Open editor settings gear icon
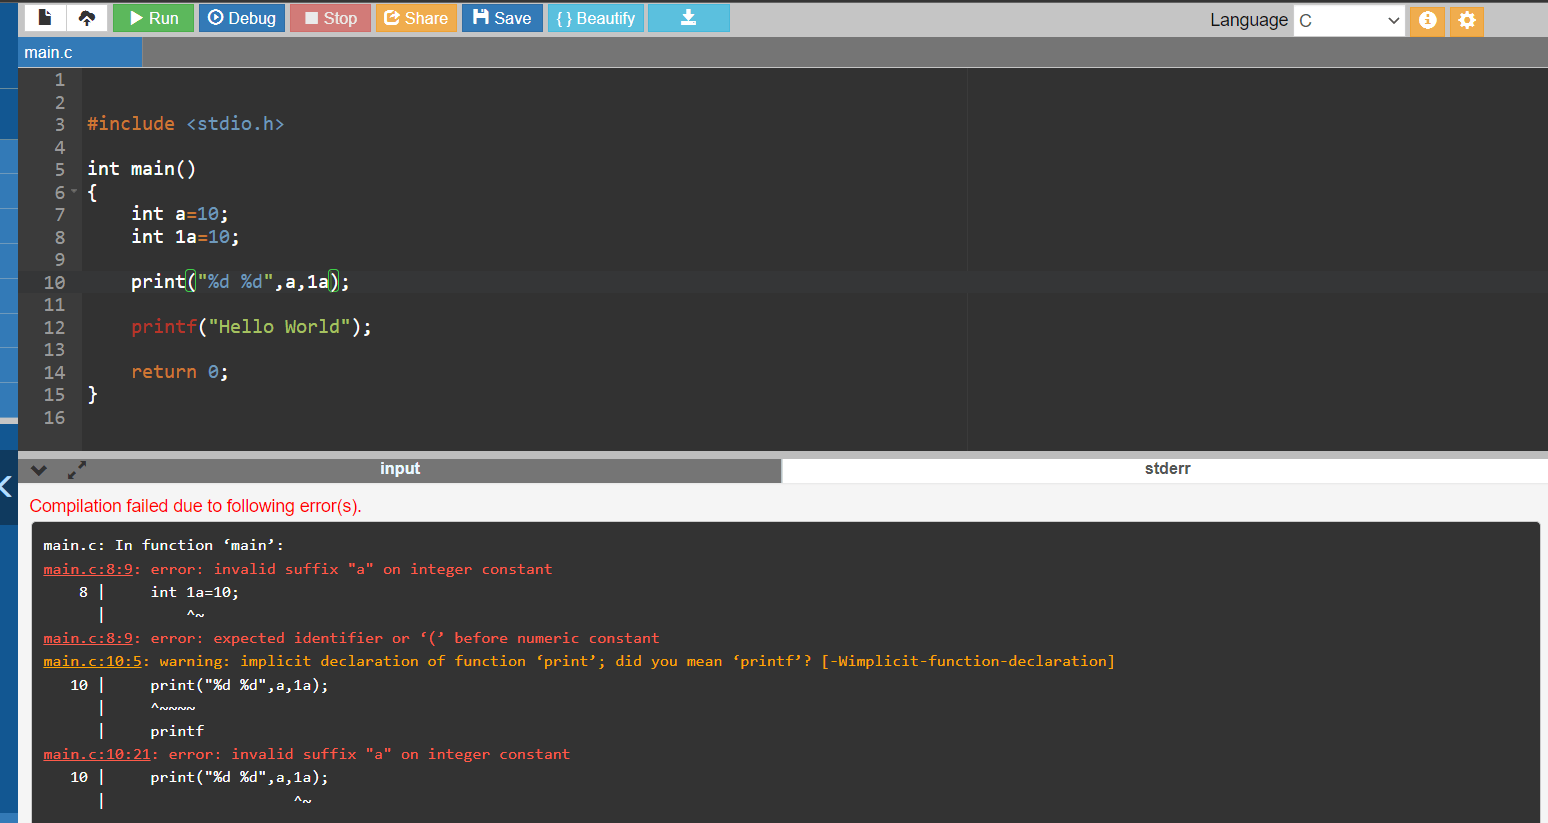 pyautogui.click(x=1466, y=20)
